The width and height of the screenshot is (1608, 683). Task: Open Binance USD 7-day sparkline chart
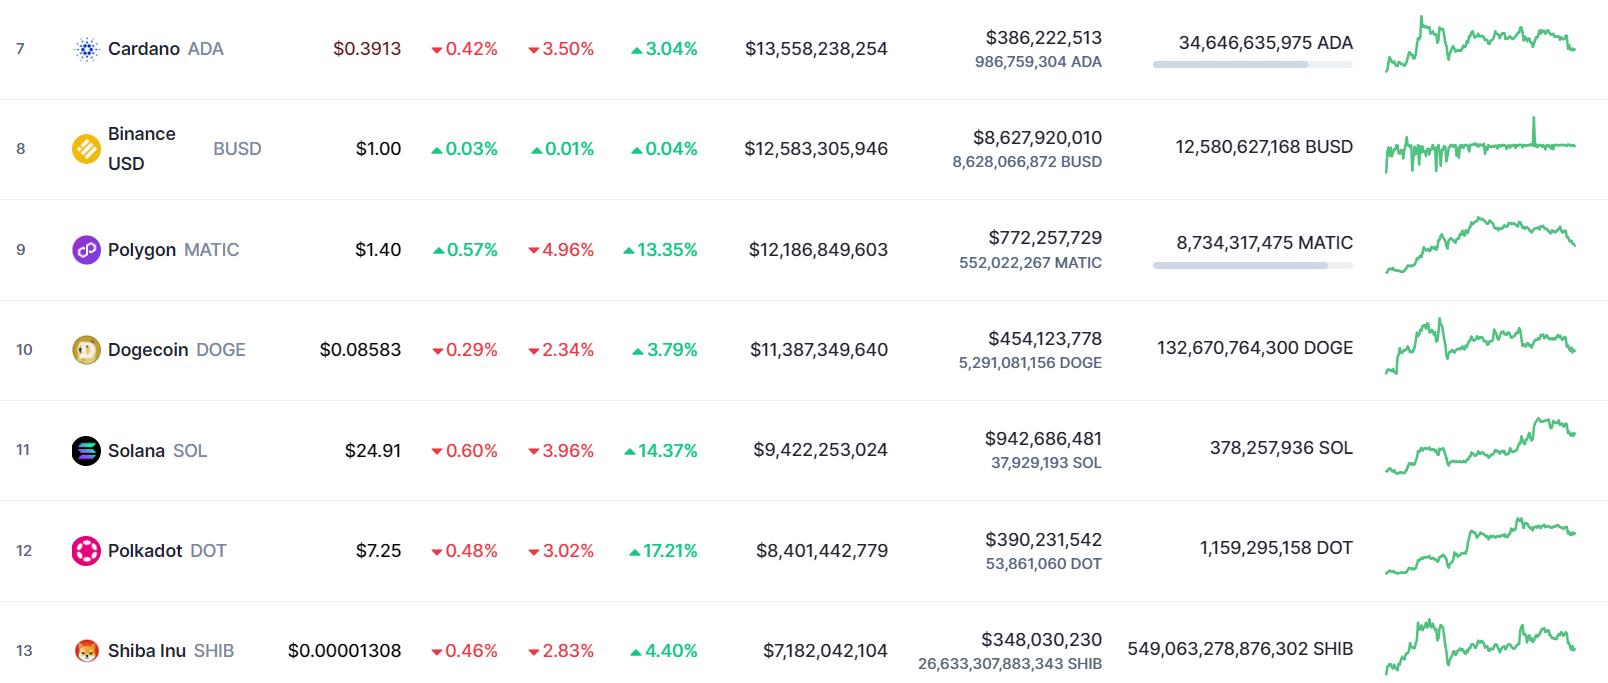coord(1480,146)
